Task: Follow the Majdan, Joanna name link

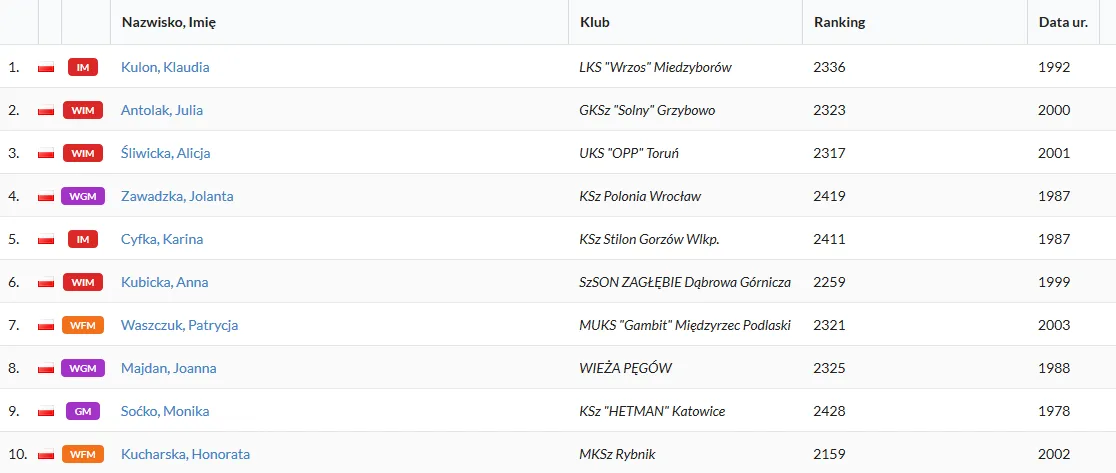Action: click(x=168, y=369)
